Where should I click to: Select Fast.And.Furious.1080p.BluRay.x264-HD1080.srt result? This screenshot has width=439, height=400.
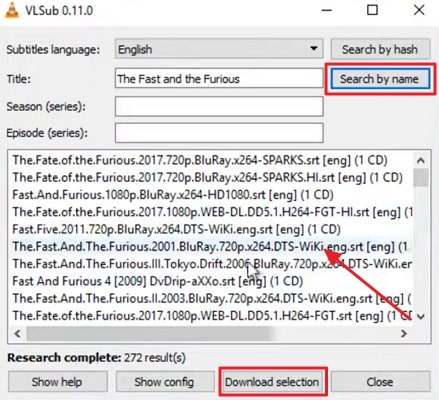click(212, 195)
